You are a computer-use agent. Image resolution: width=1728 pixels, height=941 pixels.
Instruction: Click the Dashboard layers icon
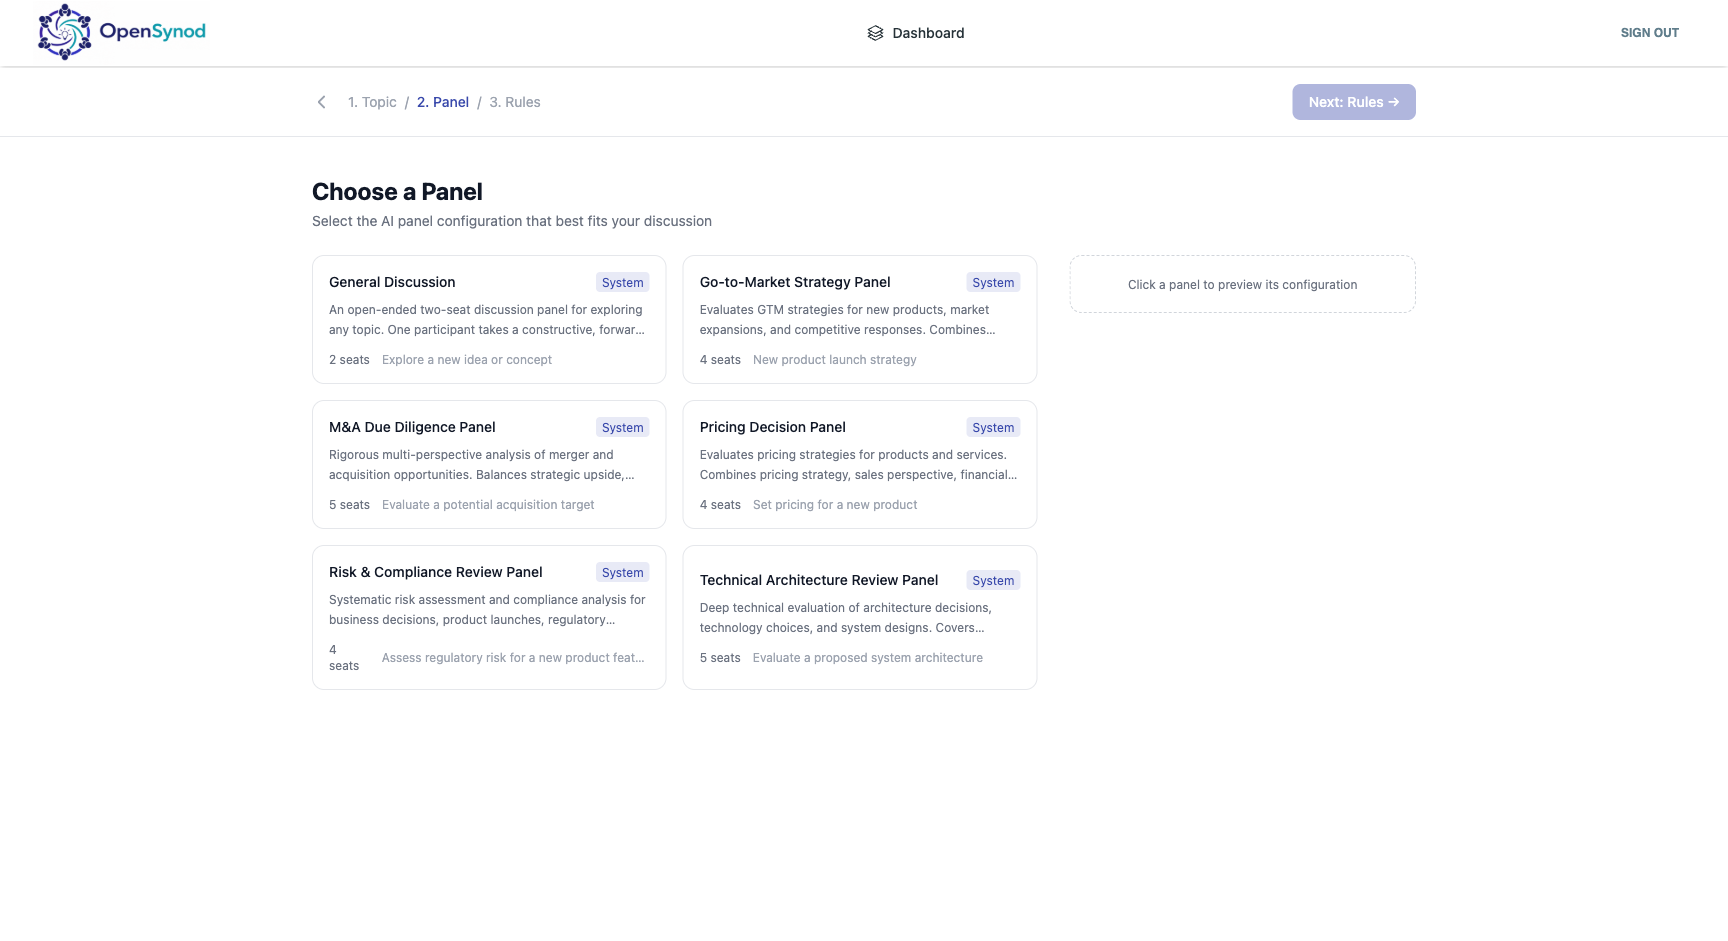(x=875, y=33)
